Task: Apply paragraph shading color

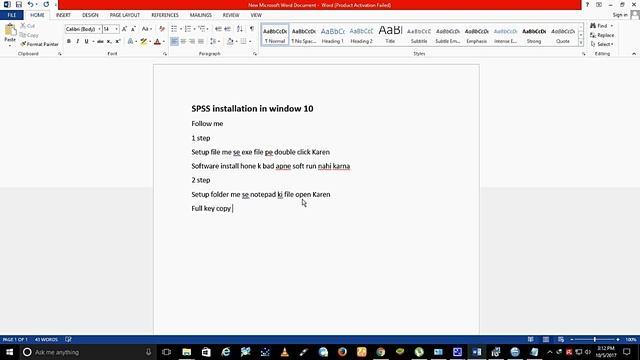Action: point(230,41)
